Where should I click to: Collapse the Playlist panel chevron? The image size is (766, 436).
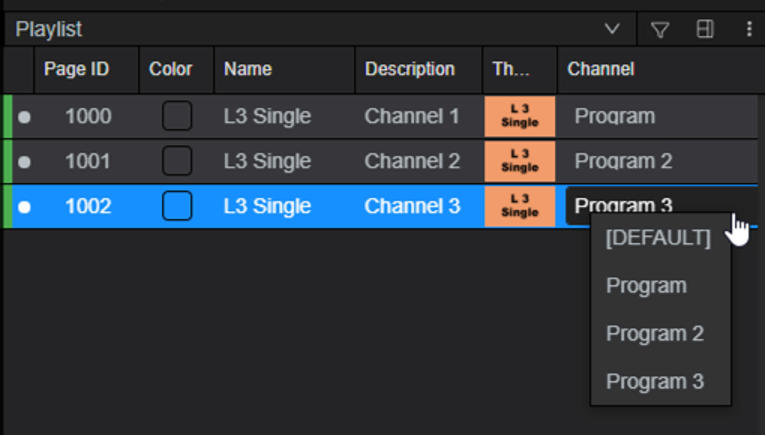[x=613, y=30]
